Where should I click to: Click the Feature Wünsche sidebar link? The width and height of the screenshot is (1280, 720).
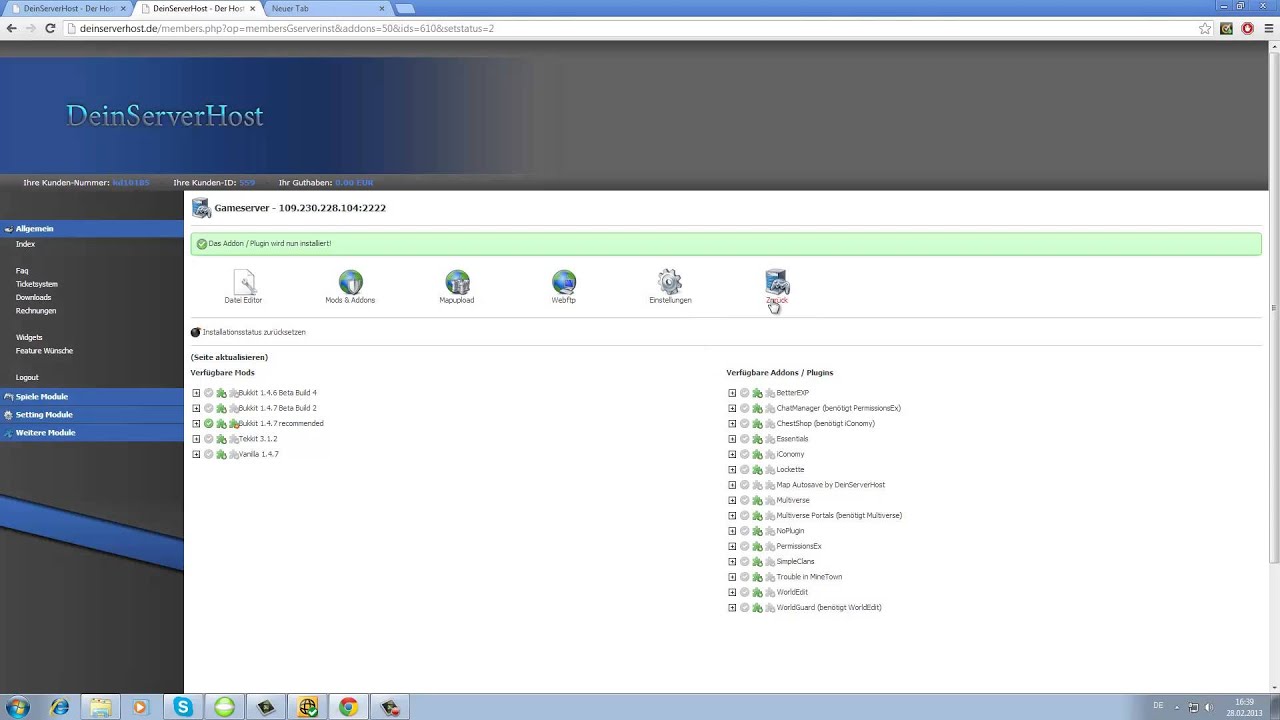44,351
